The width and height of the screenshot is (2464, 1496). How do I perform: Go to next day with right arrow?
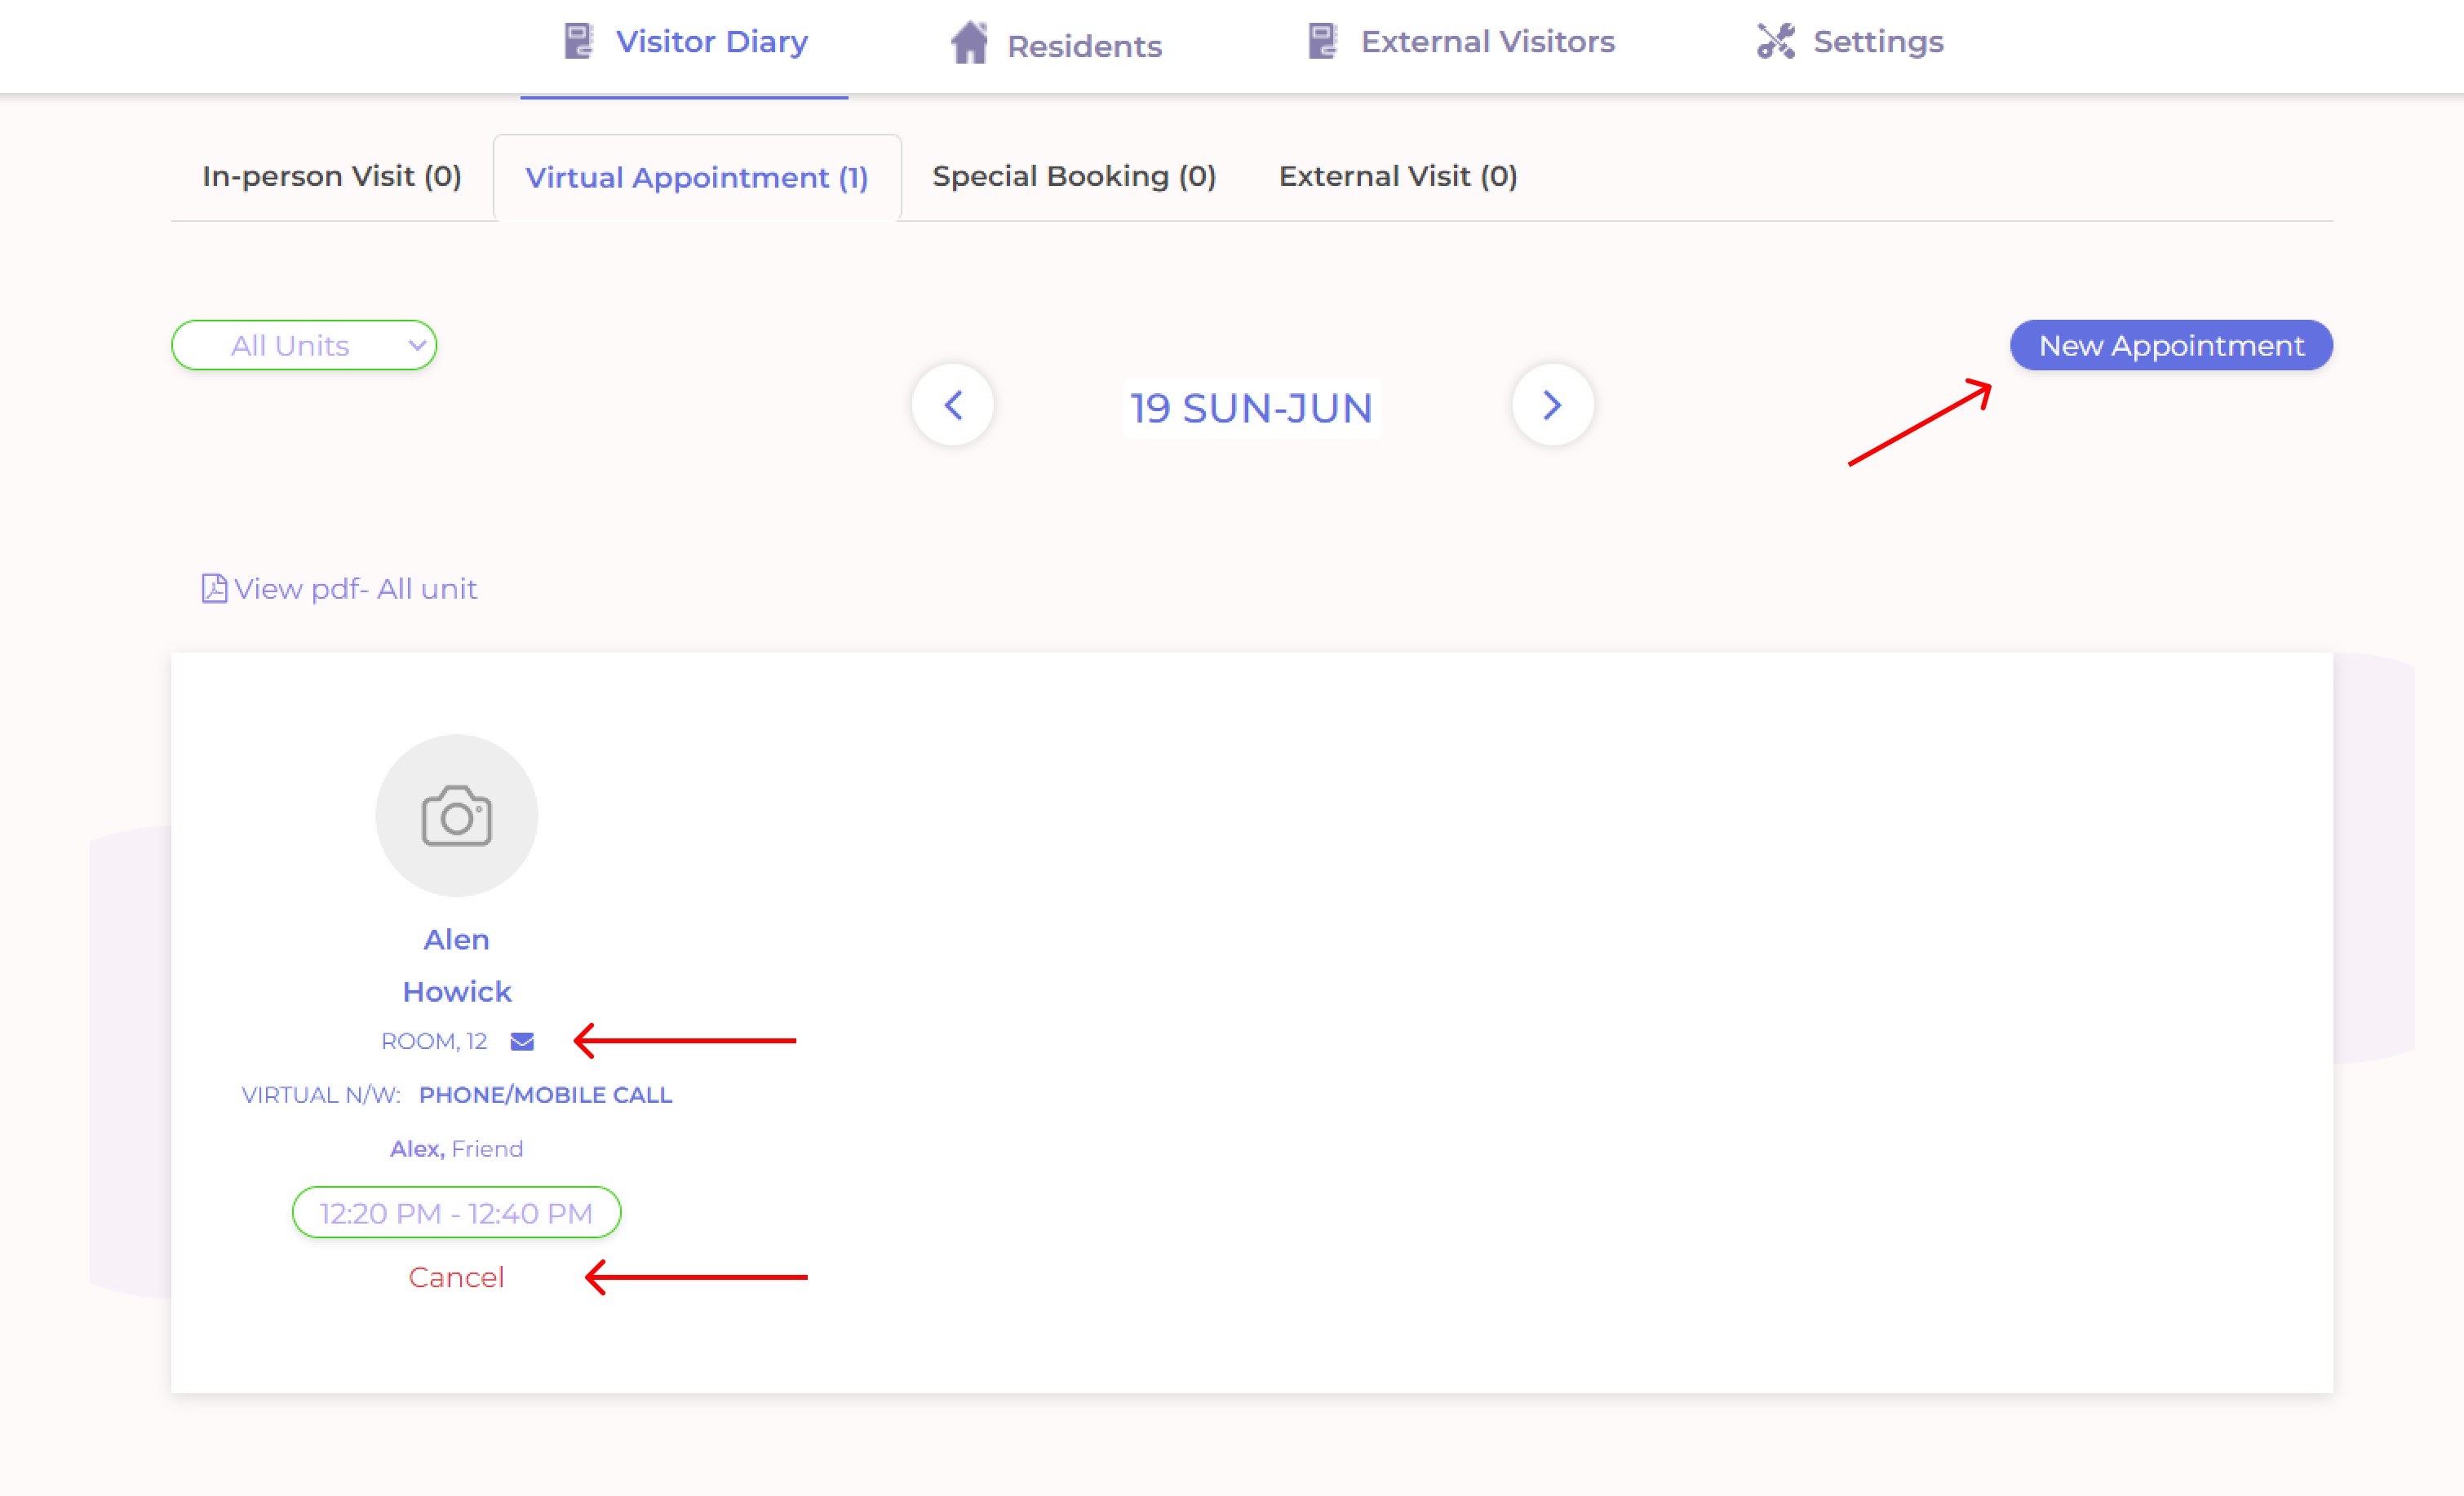1552,405
